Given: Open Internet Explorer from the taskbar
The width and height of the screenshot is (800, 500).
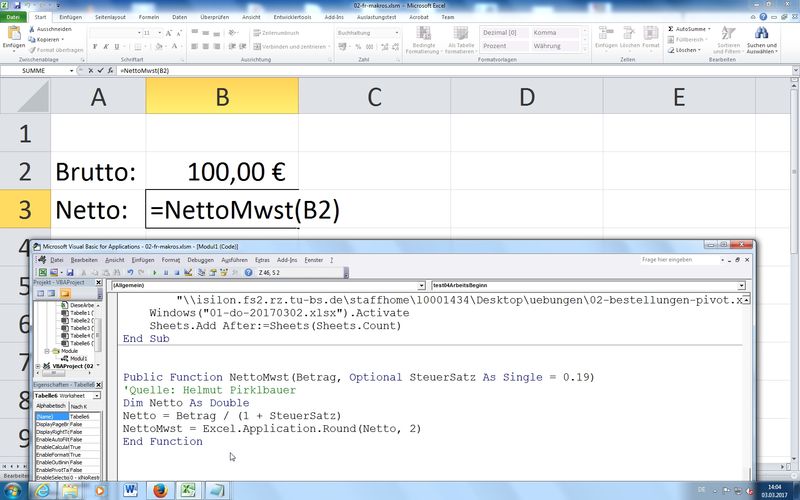Looking at the screenshot, I should [43, 491].
